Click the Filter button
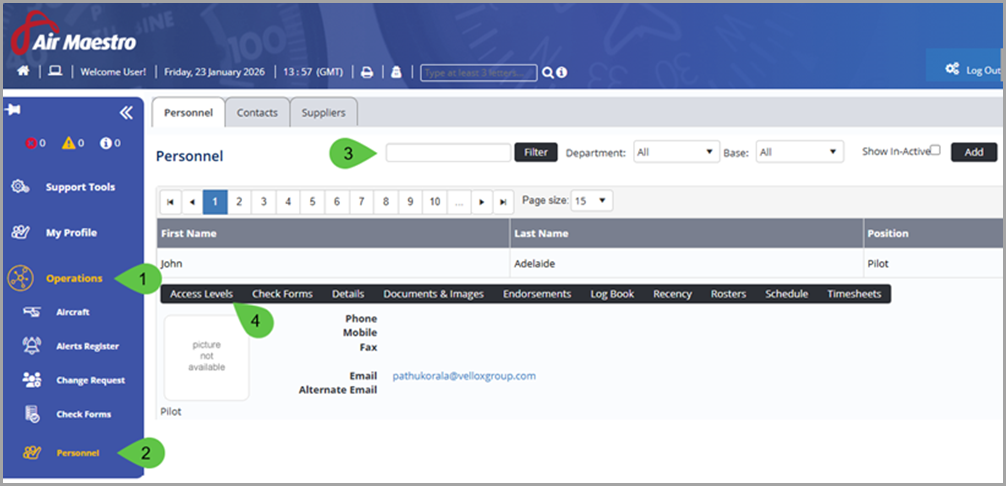This screenshot has width=1006, height=486. [x=536, y=152]
